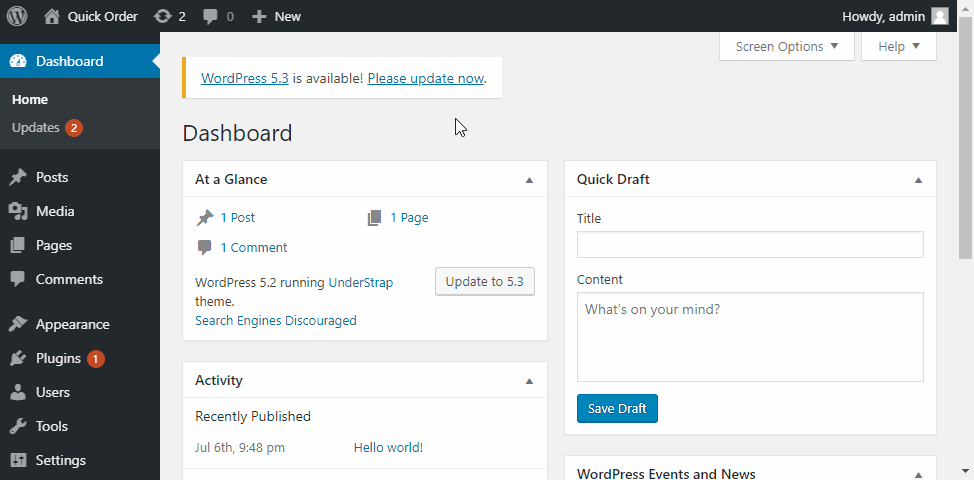This screenshot has height=480, width=974.
Task: Click the plus New content icon
Action: [x=259, y=16]
